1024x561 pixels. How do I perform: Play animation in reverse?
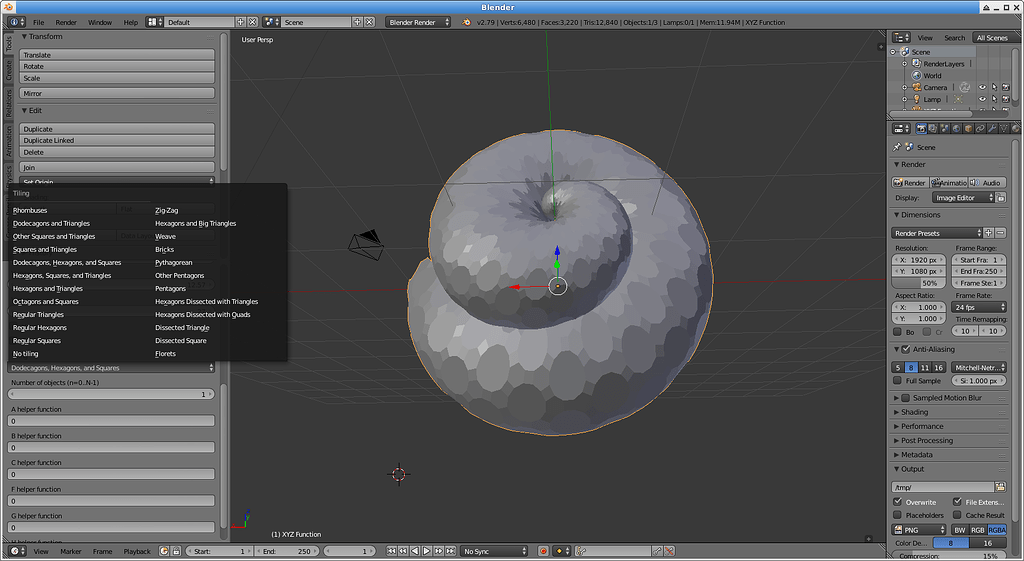point(415,551)
